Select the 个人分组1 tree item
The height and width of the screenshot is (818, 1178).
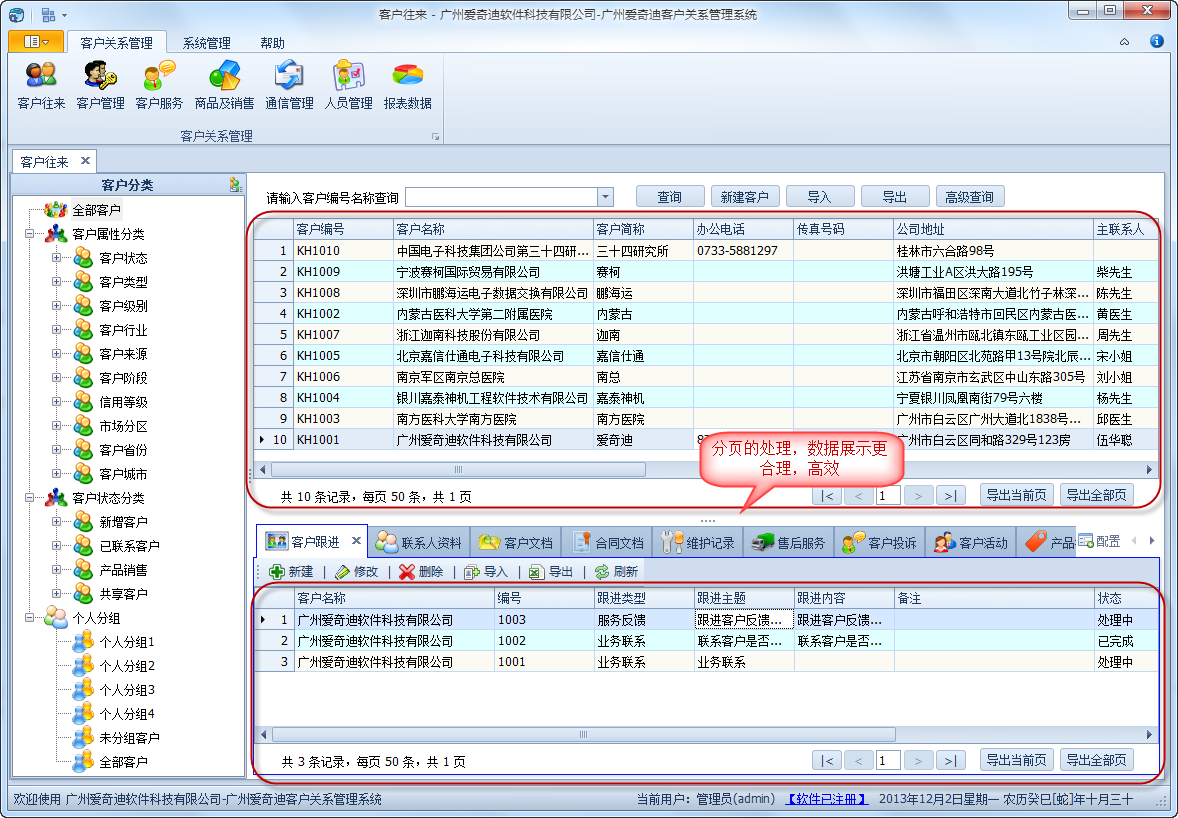click(126, 641)
